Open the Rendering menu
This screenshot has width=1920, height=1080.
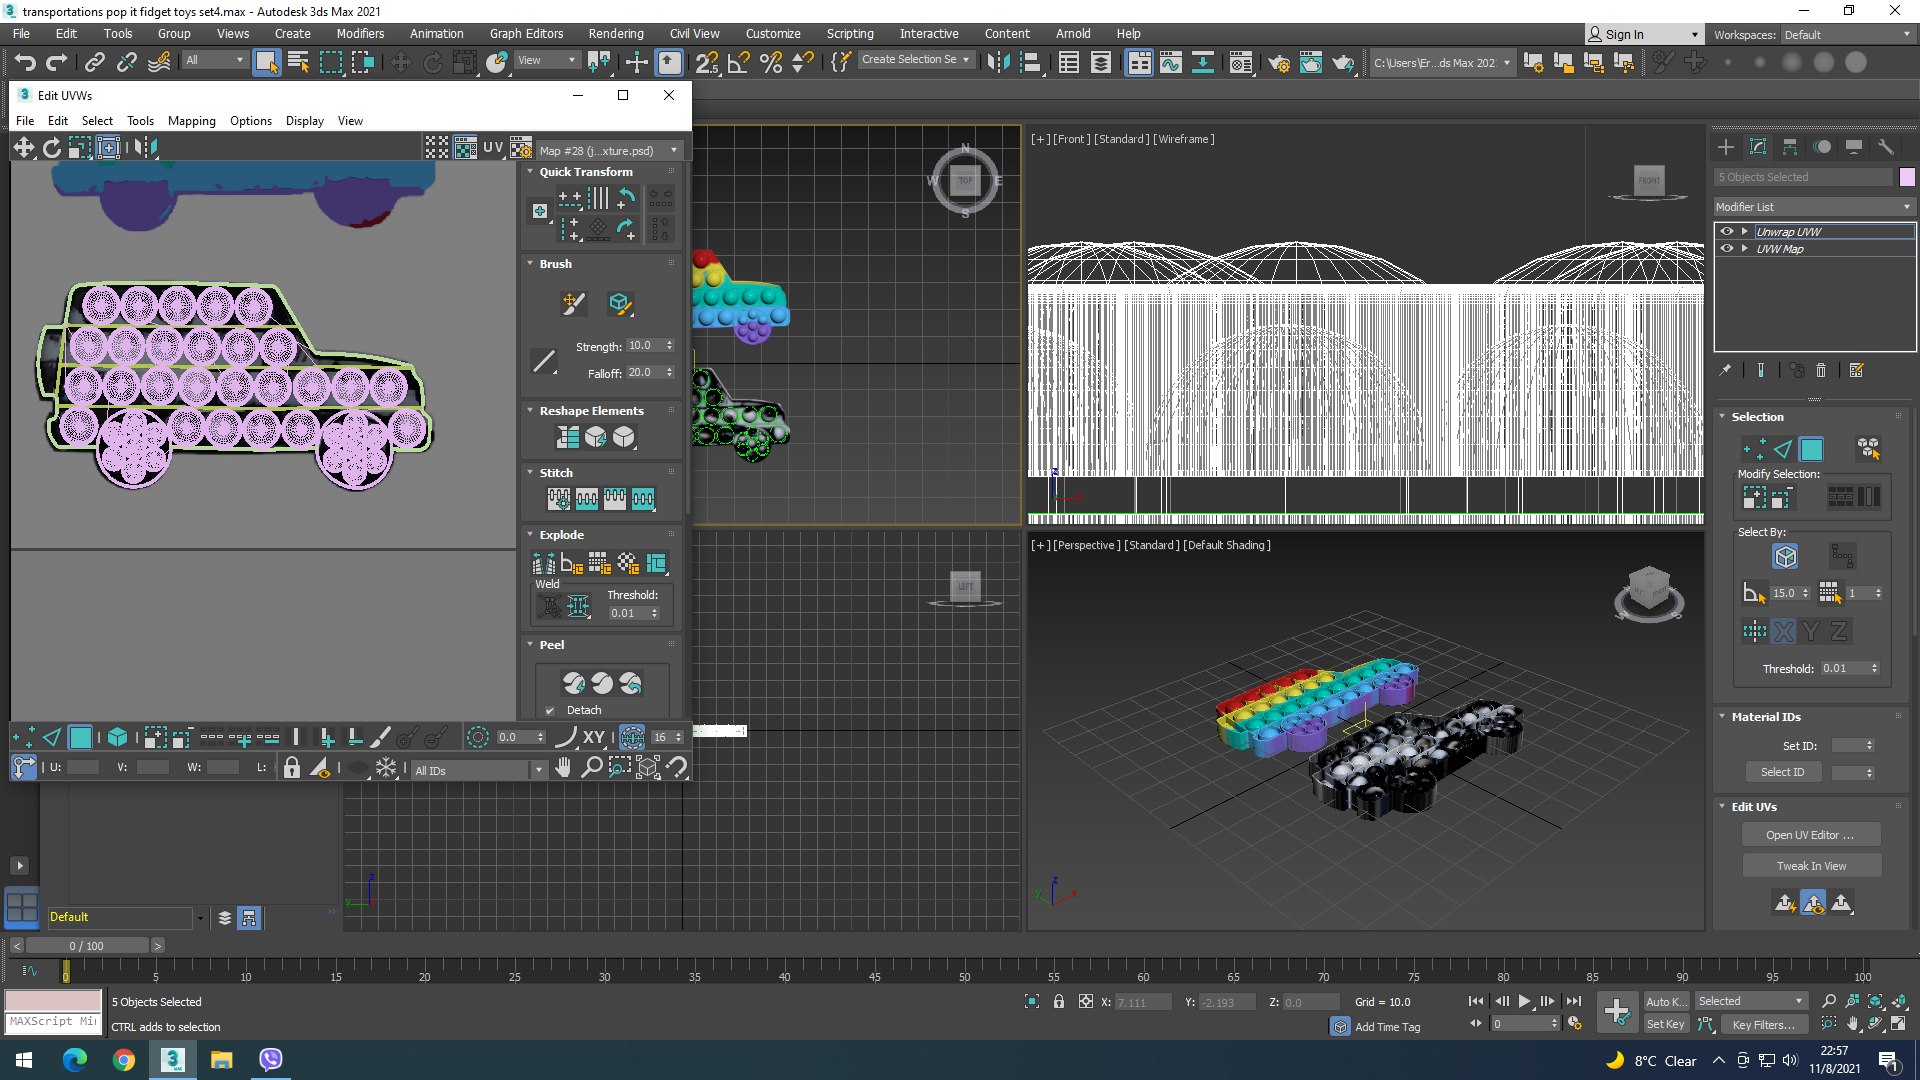(x=615, y=34)
